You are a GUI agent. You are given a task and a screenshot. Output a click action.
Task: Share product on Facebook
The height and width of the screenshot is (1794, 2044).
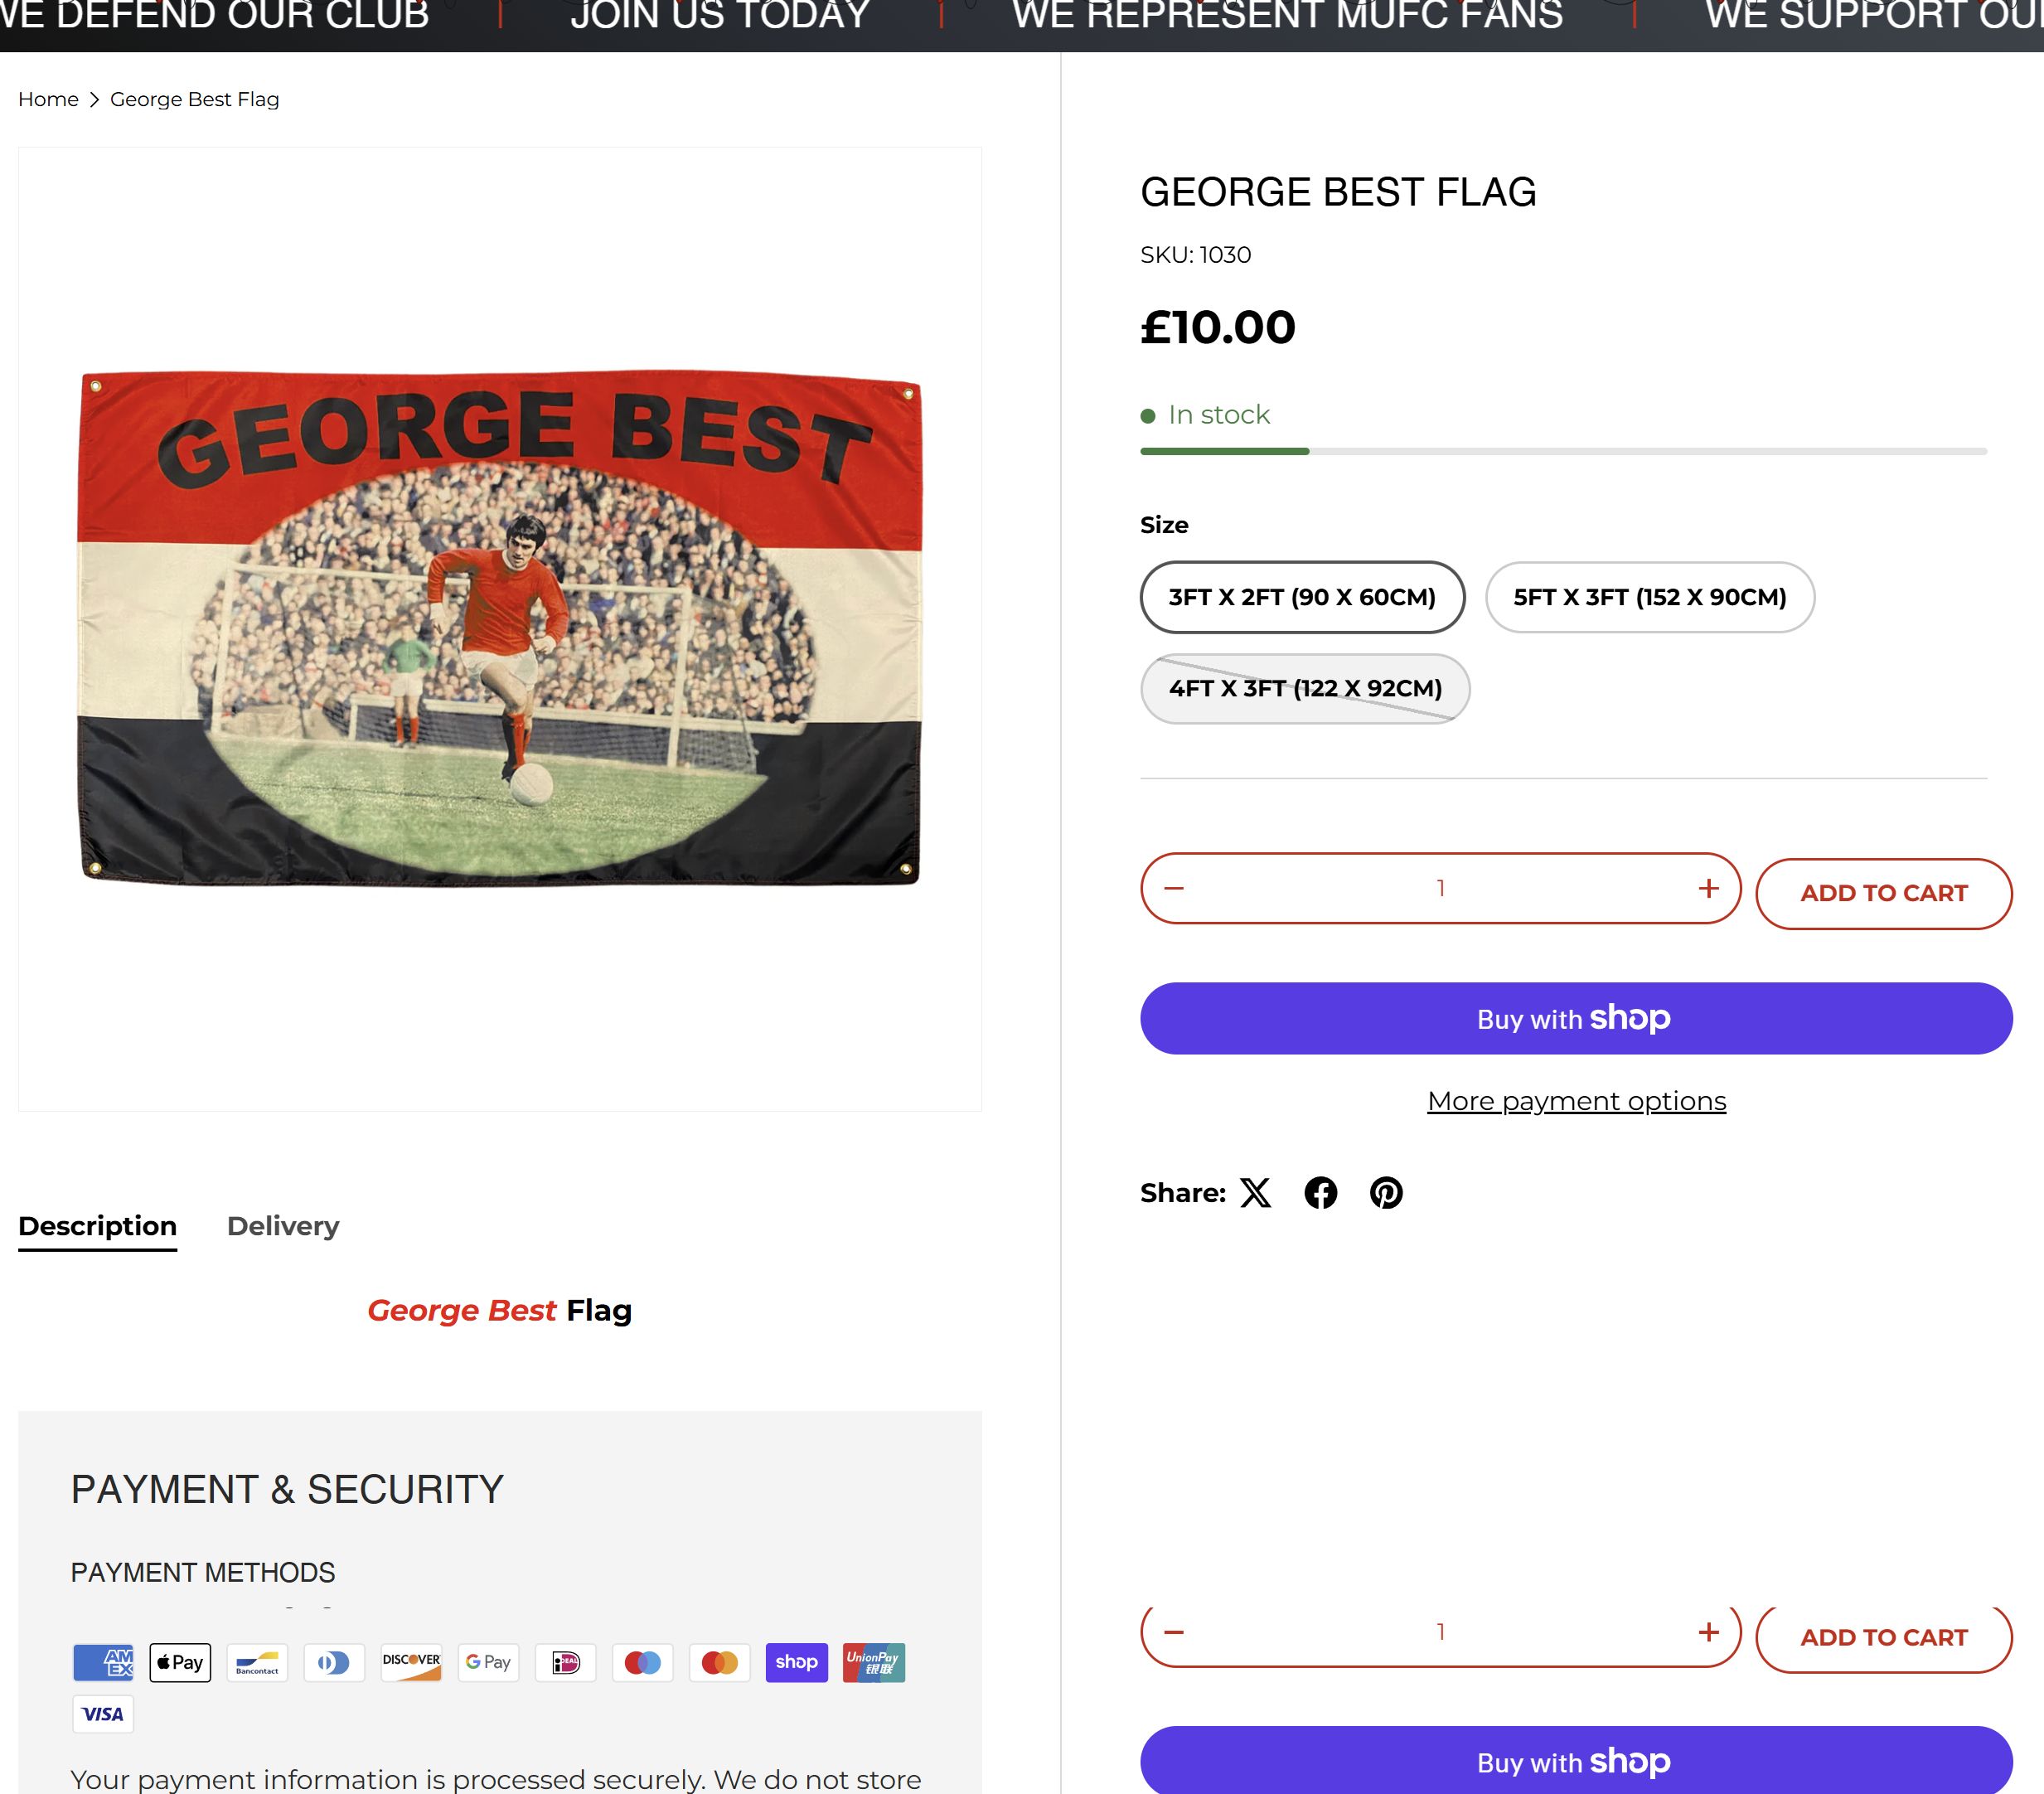coord(1320,1193)
